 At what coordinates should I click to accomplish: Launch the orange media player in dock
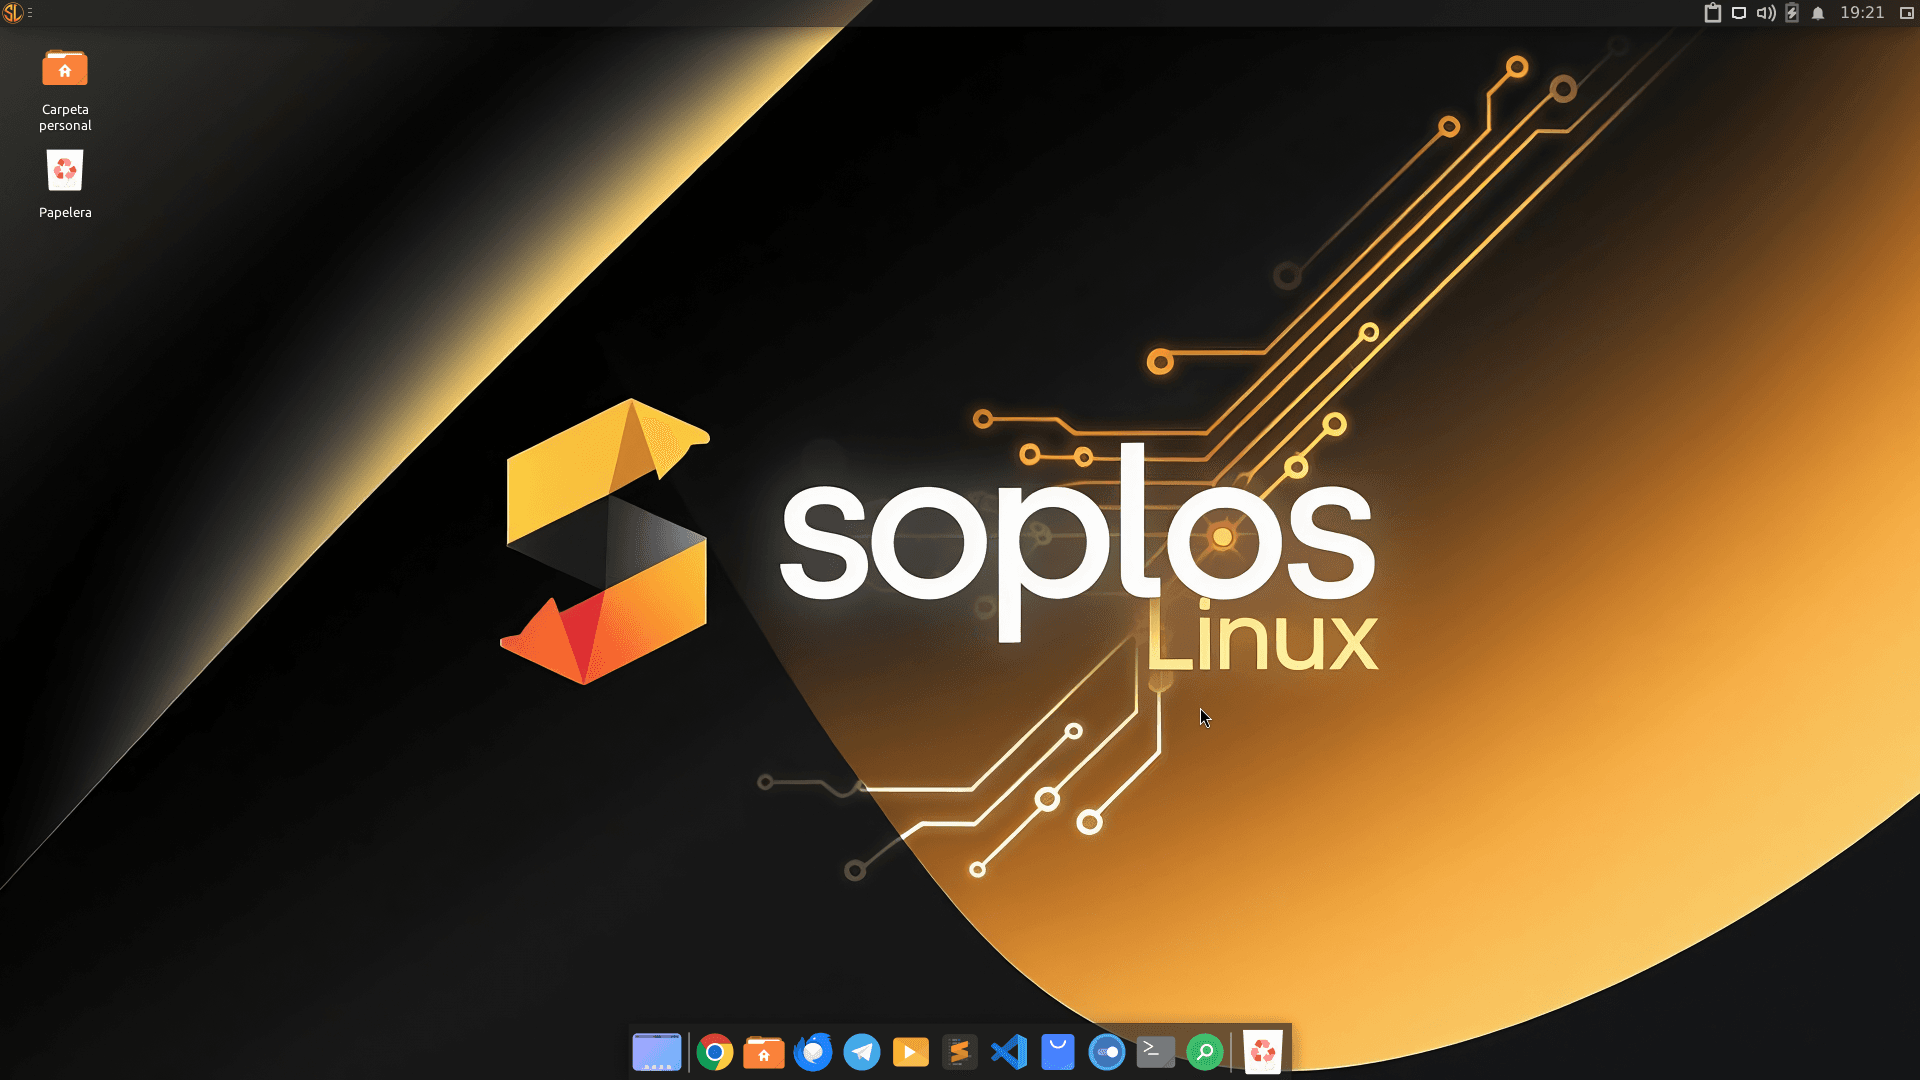click(x=911, y=1052)
